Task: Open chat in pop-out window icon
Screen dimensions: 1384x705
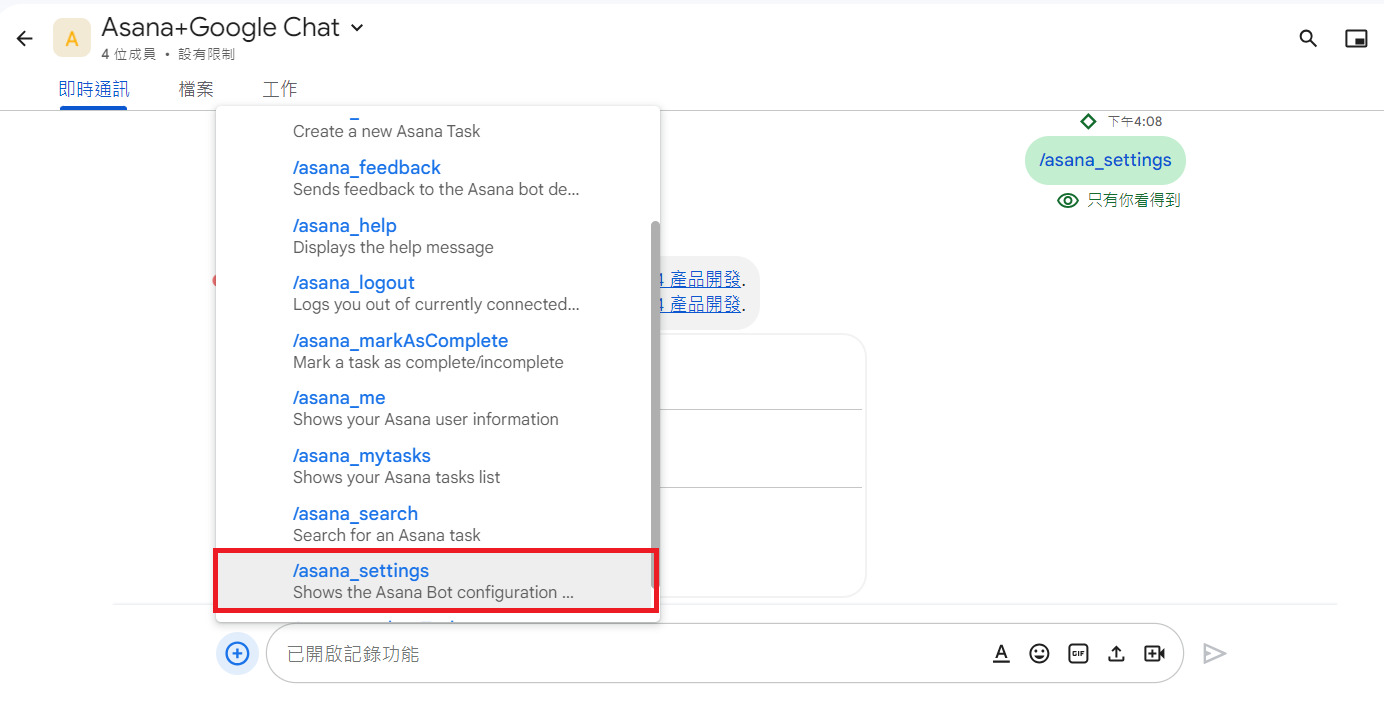Action: click(1356, 39)
